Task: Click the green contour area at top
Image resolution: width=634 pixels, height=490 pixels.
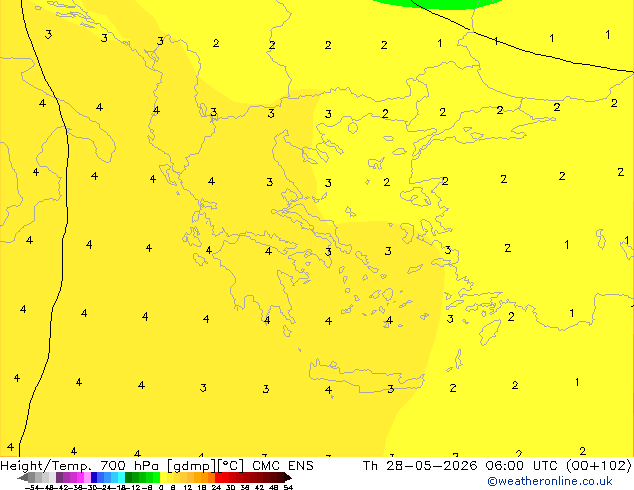Action: tap(437, 4)
